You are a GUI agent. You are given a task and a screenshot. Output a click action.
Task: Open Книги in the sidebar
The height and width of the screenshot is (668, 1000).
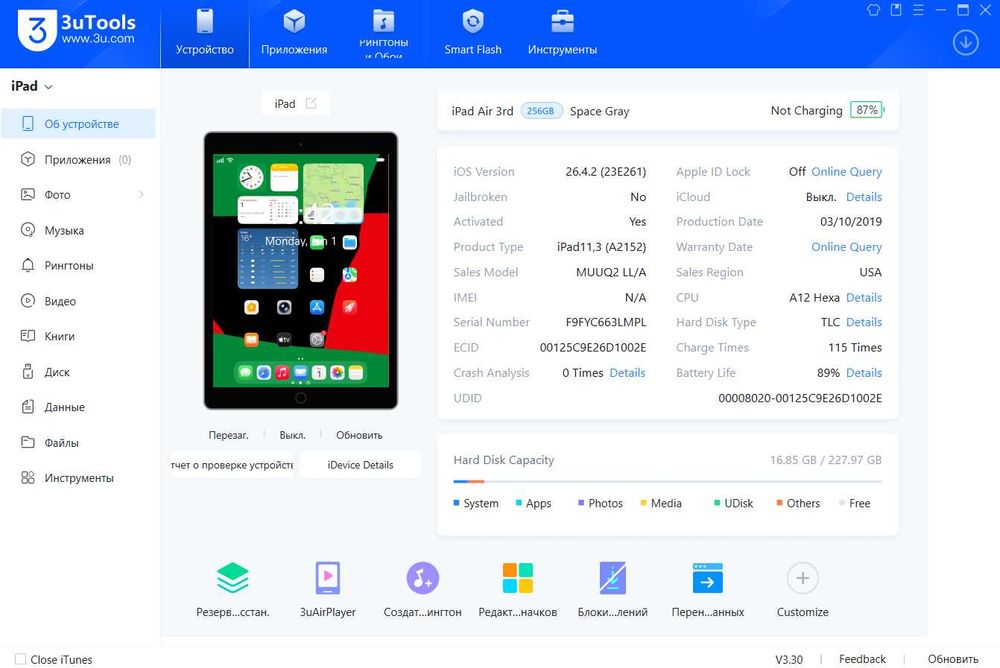tap(78, 336)
